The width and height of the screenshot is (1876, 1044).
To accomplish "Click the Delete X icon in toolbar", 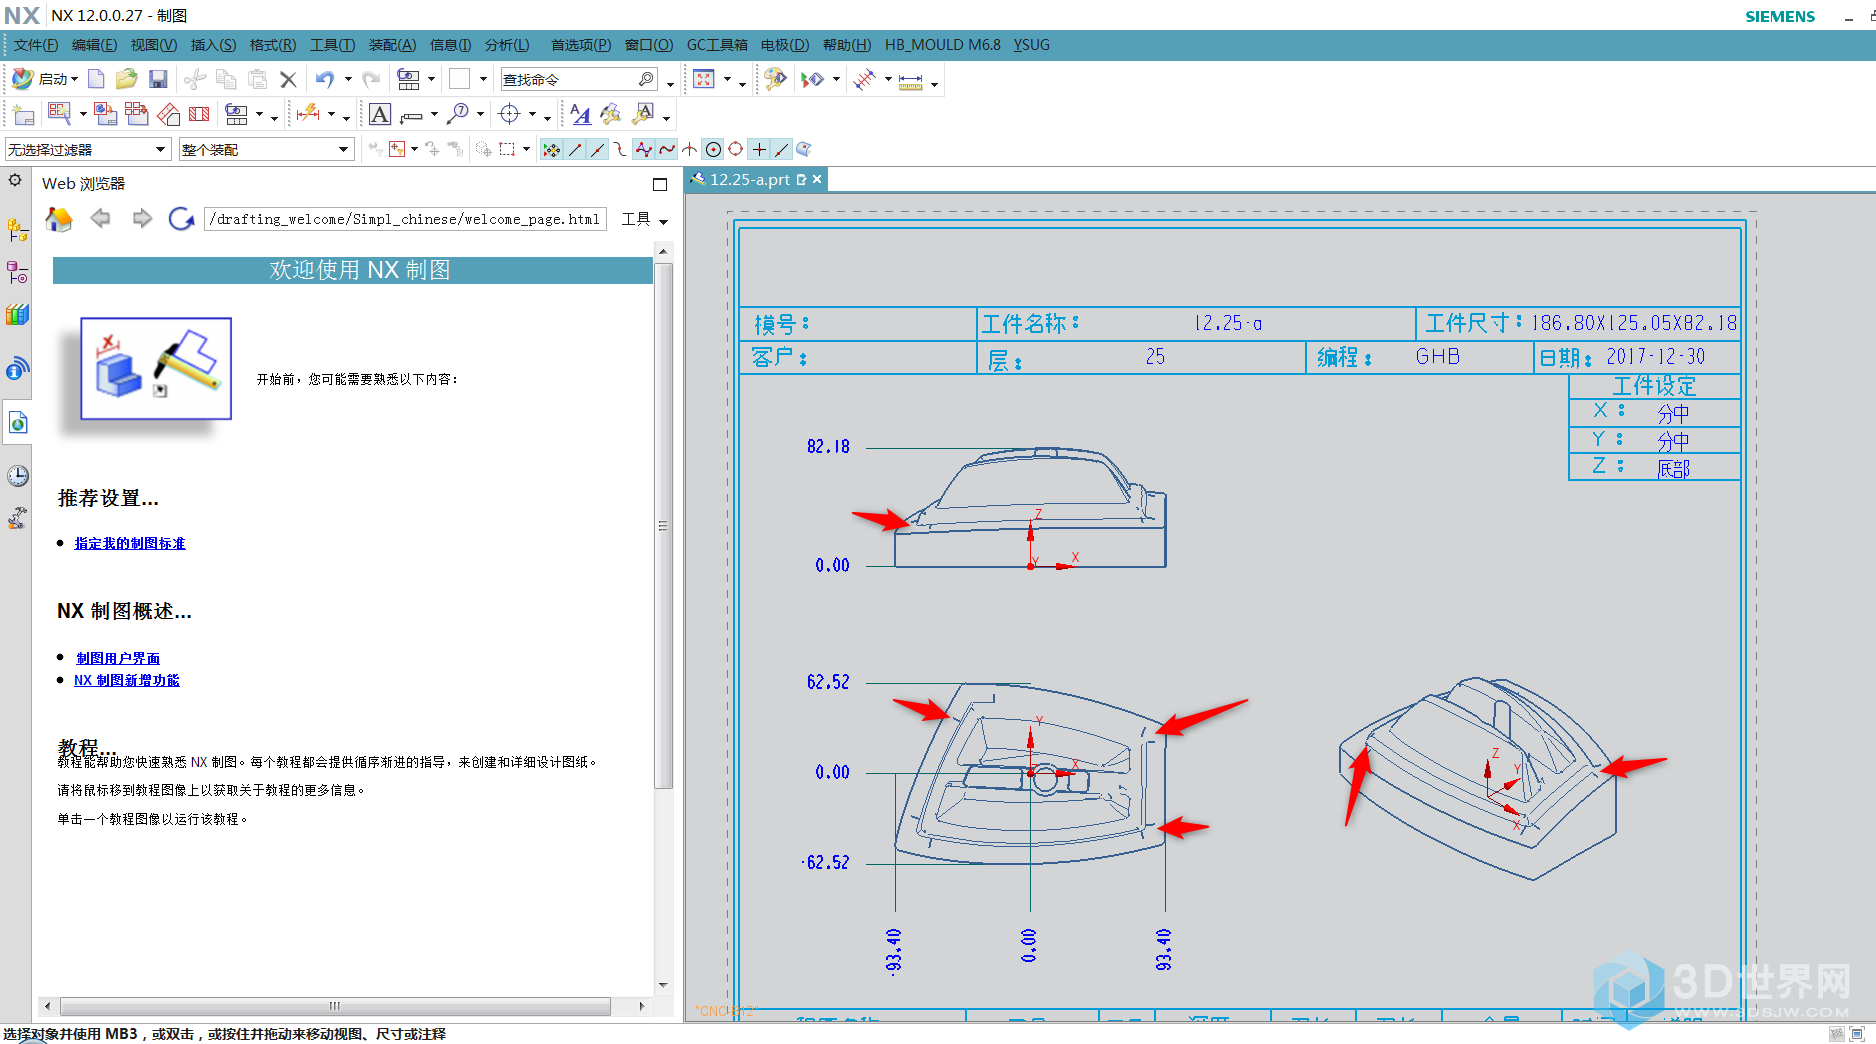I will pyautogui.click(x=288, y=79).
